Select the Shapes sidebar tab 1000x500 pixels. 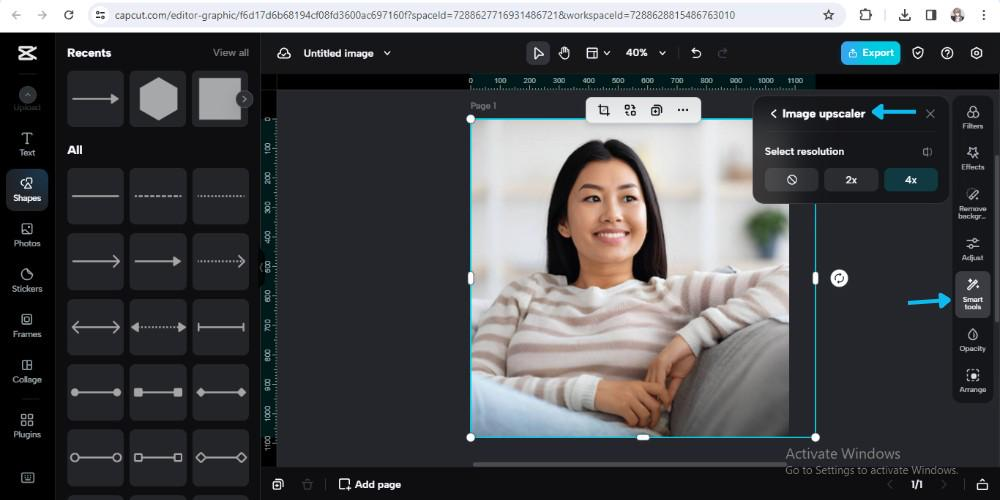click(x=27, y=189)
